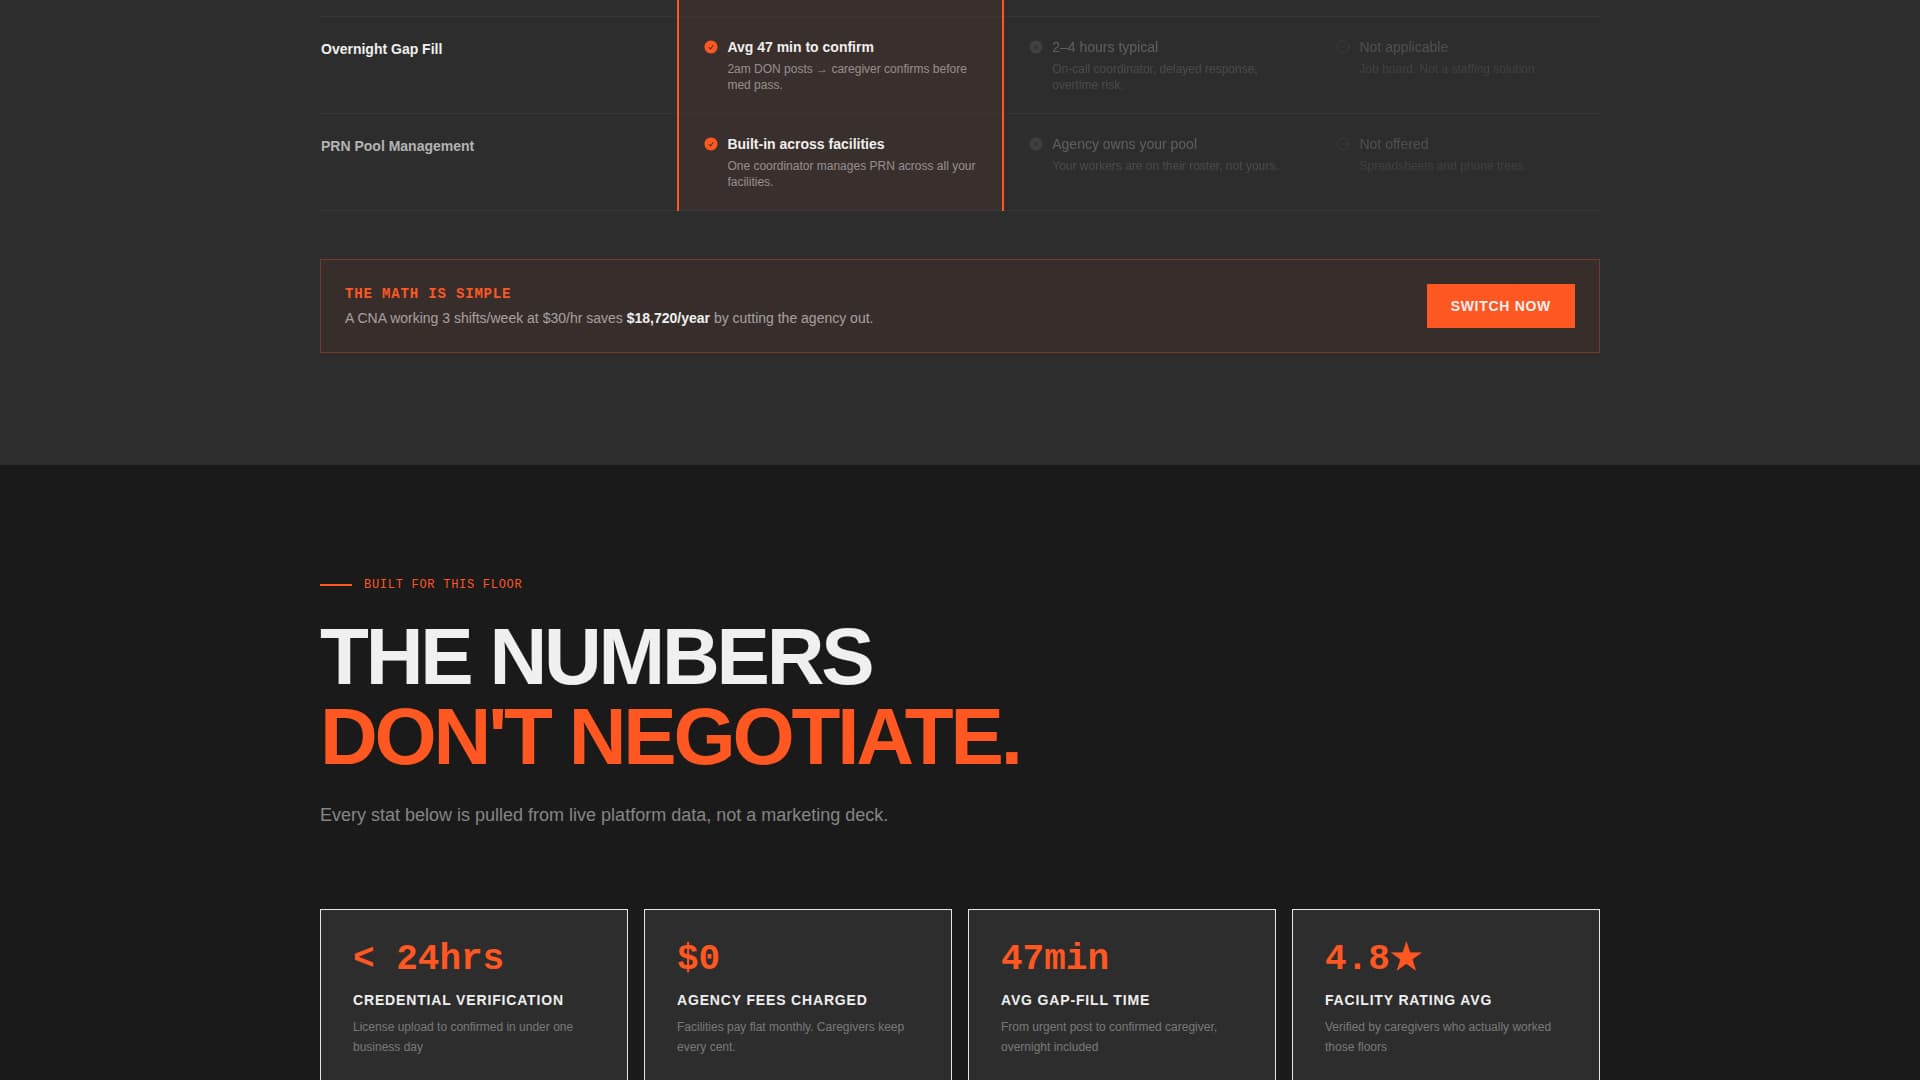Click the live platform data subtitle sentence

[604, 815]
